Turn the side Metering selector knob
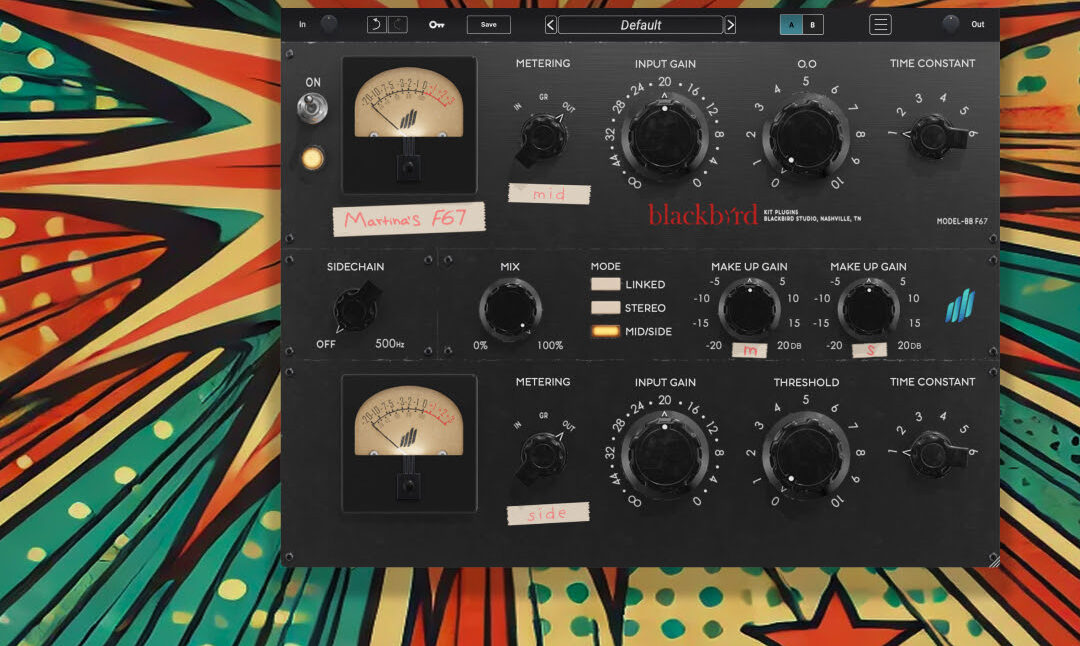 click(x=543, y=456)
